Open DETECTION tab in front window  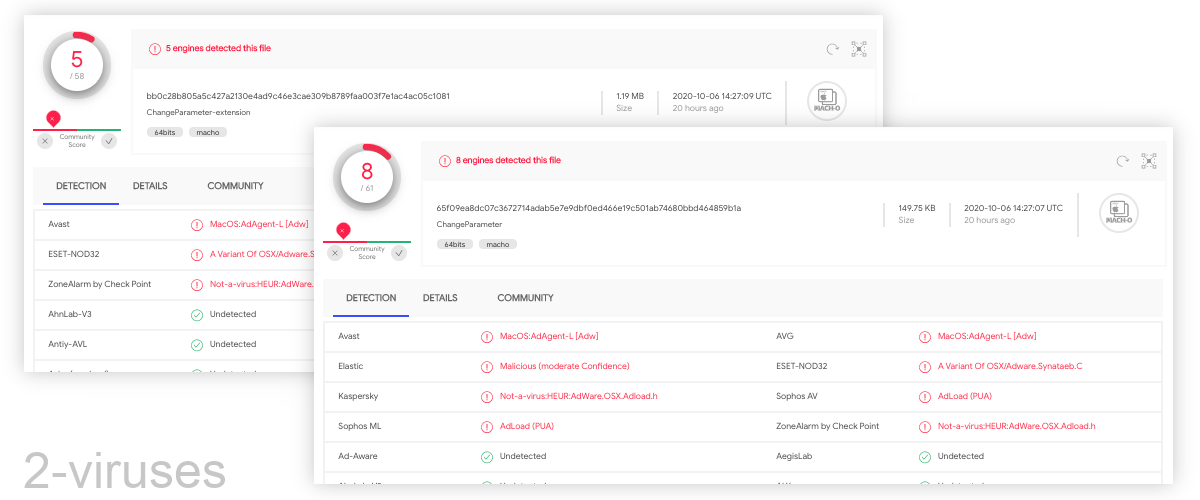(371, 298)
